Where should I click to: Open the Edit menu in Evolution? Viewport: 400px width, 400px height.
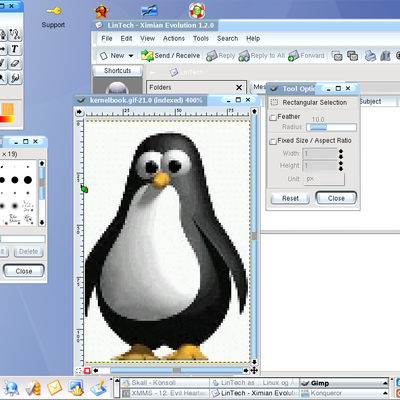pyautogui.click(x=126, y=39)
